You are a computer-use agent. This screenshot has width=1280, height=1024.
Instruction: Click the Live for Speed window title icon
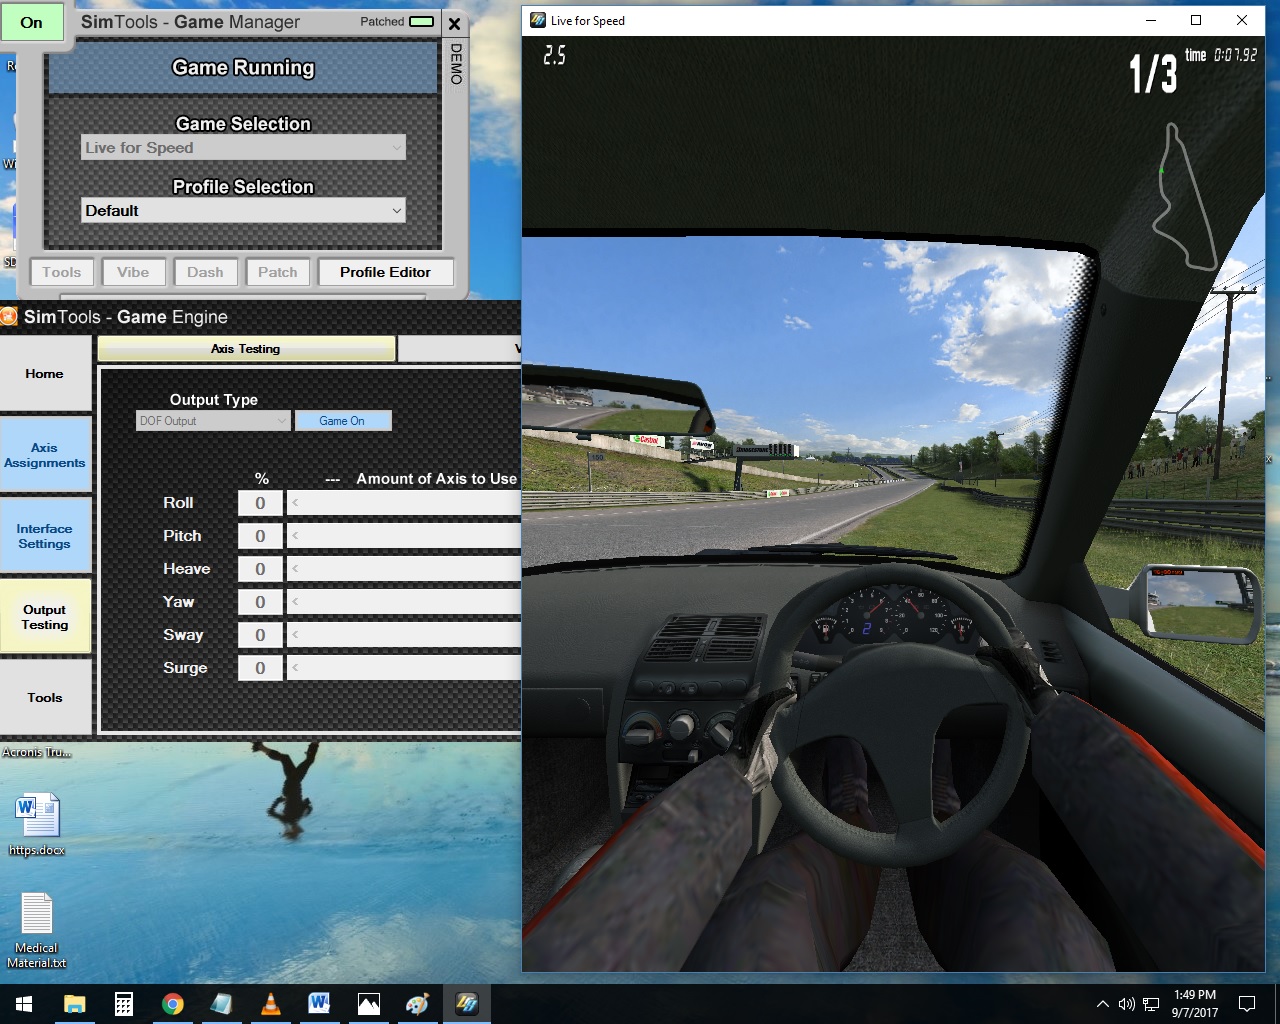point(538,20)
